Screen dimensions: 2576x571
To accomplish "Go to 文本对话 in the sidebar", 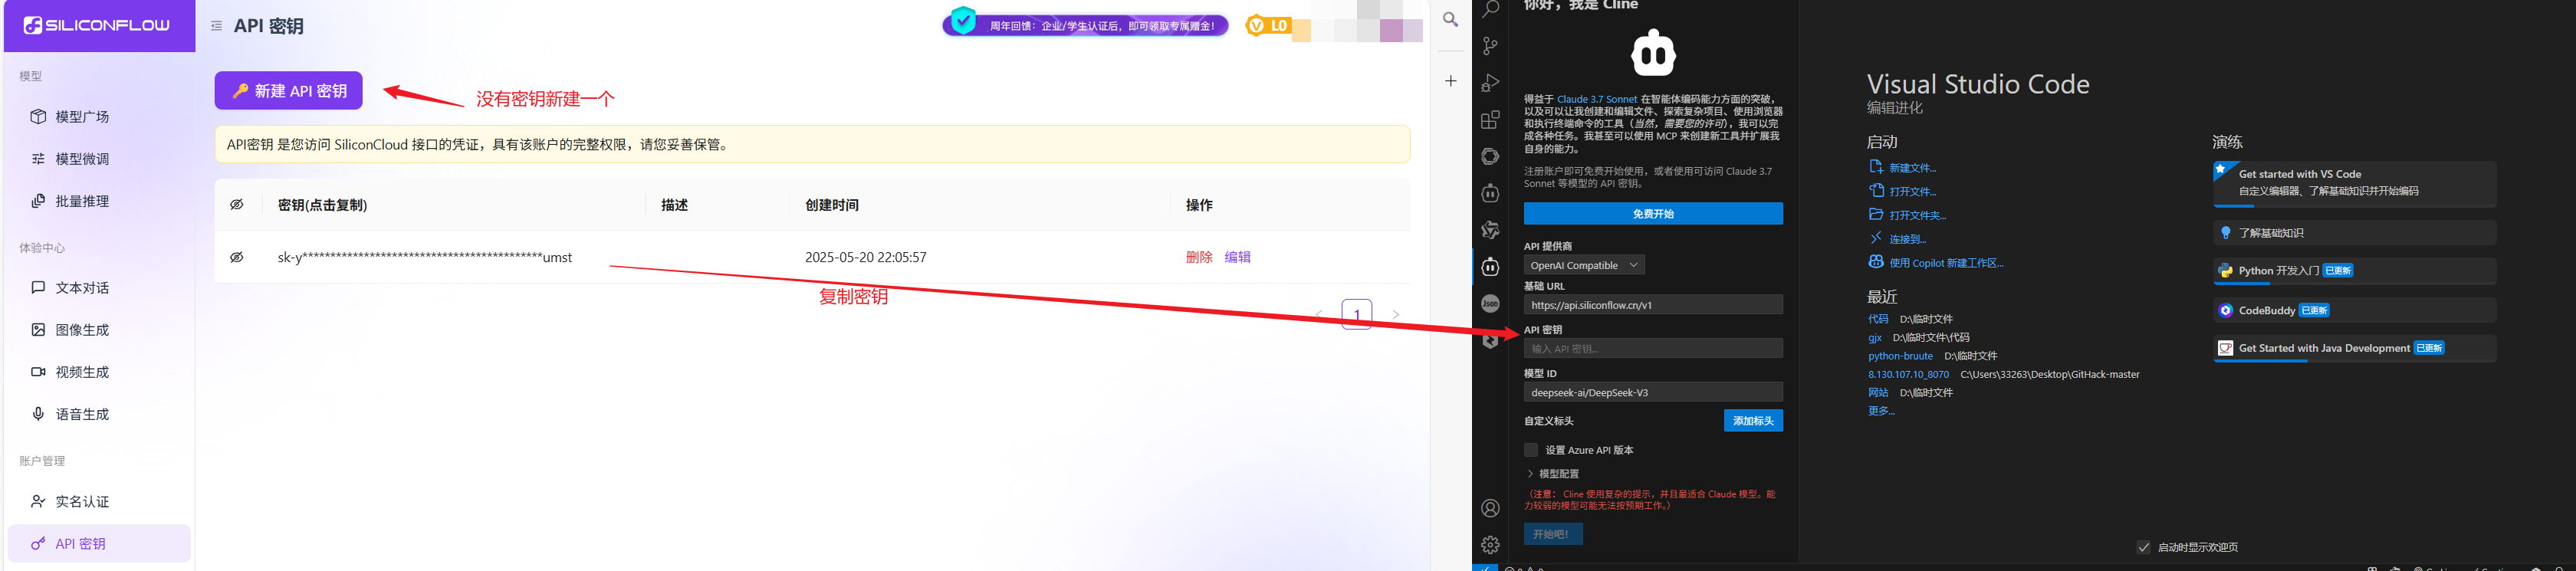I will [x=98, y=288].
